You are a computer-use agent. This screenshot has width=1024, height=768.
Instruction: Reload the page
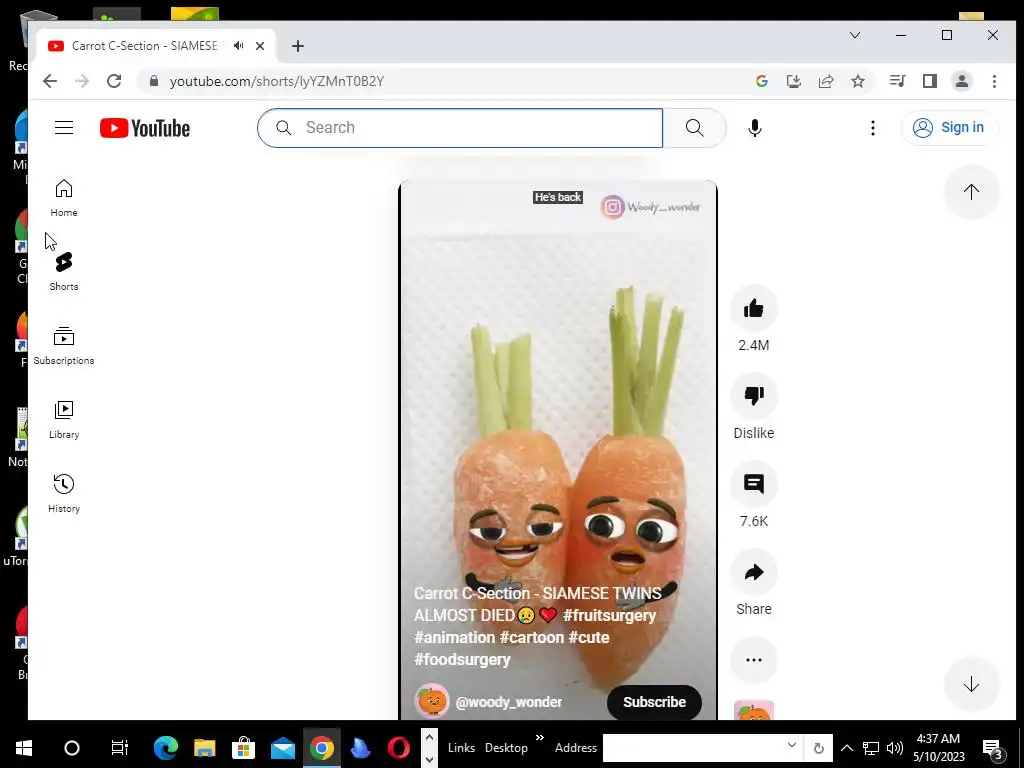click(114, 81)
